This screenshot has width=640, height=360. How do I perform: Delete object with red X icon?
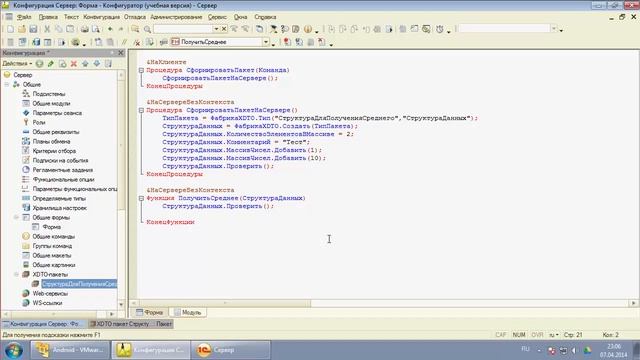74,64
